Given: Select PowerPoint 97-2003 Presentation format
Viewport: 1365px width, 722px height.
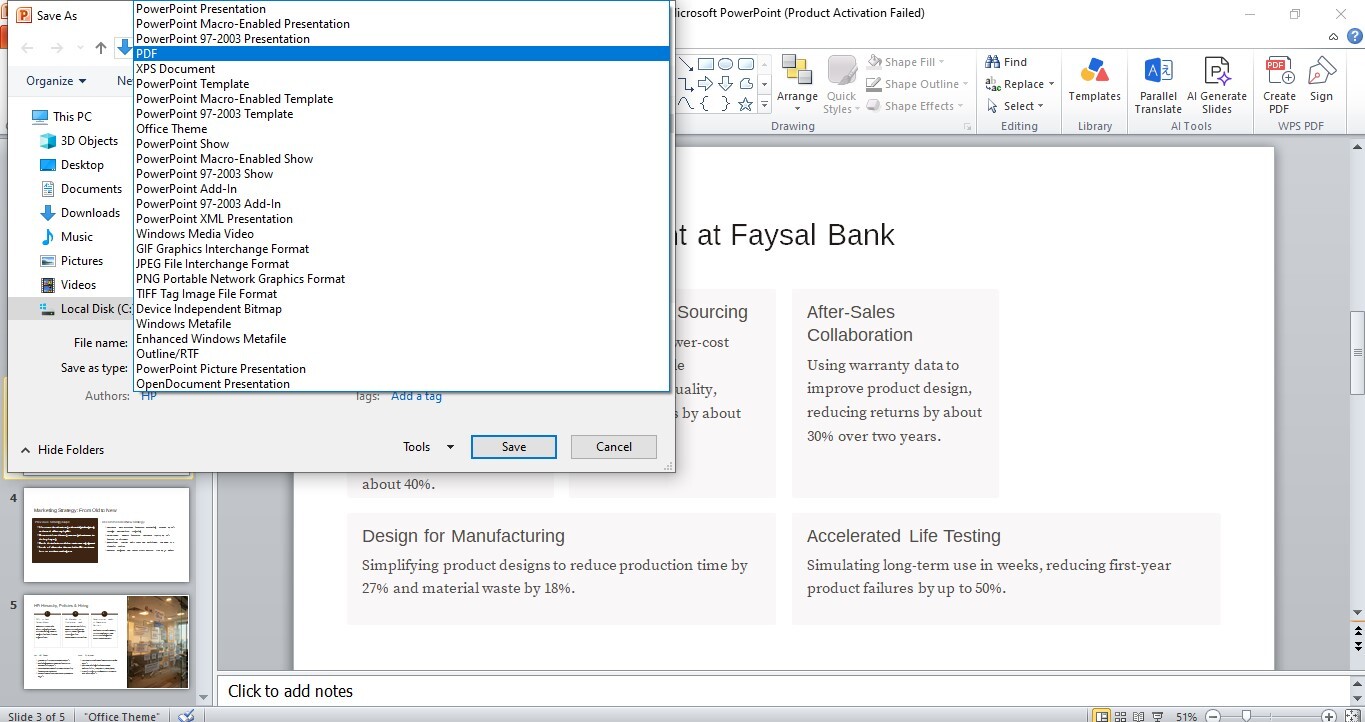Looking at the screenshot, I should point(402,39).
